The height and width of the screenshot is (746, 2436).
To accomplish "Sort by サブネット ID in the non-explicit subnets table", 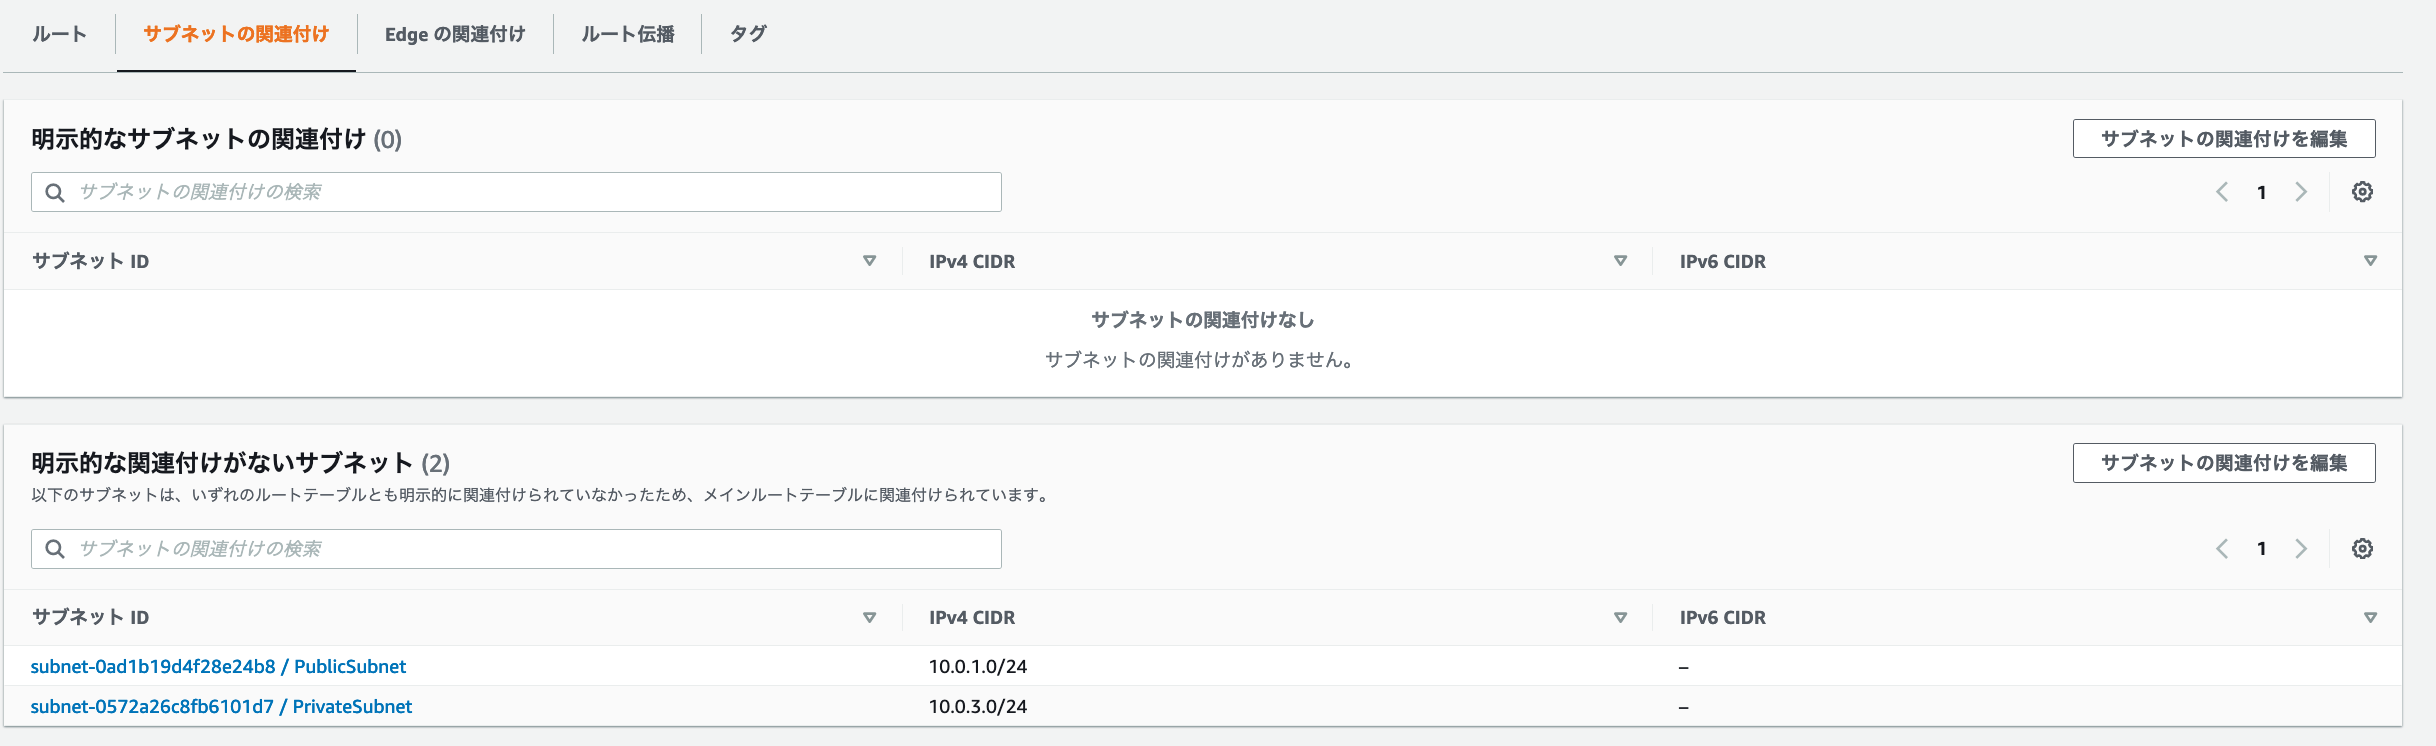I will 869,618.
